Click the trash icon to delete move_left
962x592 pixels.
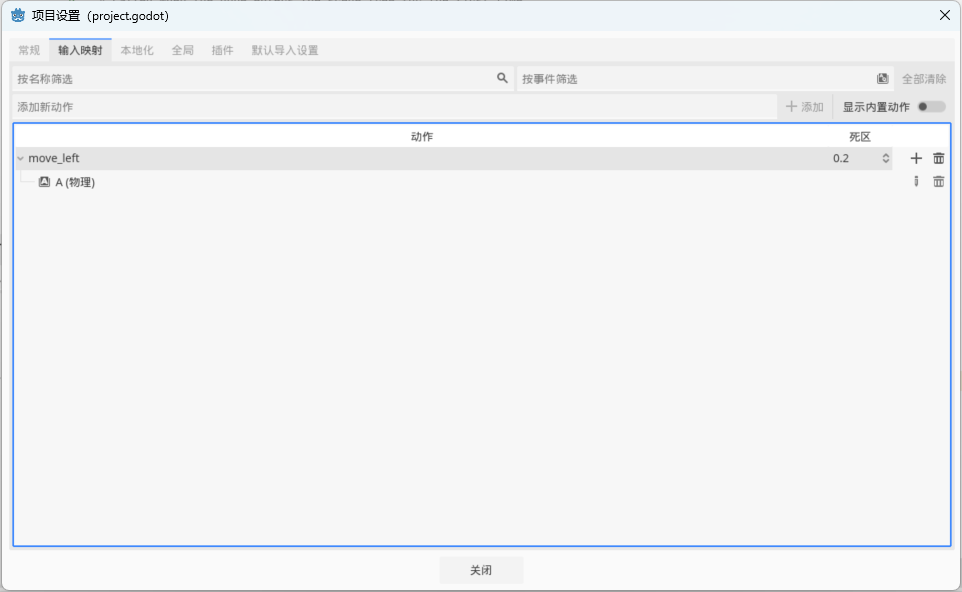coord(938,157)
